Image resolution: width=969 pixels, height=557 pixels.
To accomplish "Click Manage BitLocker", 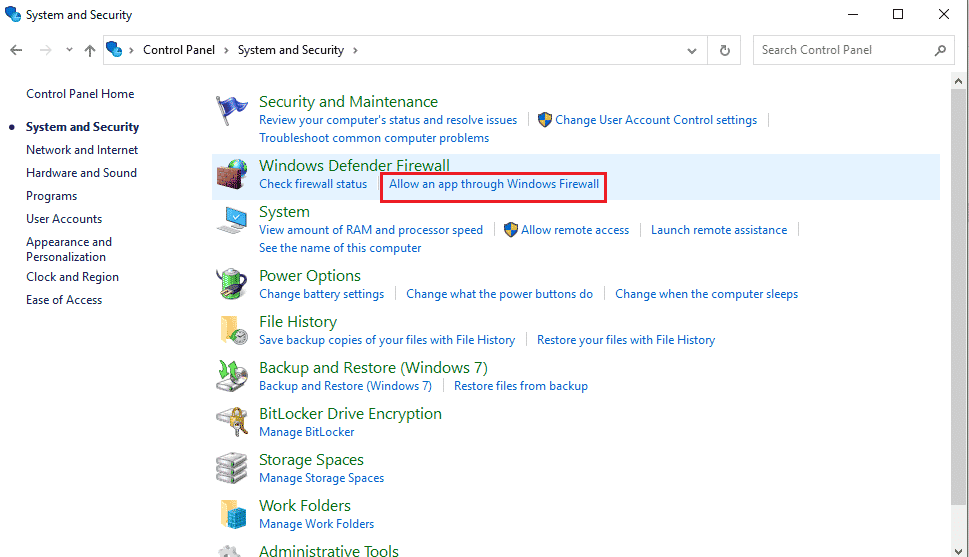I will [307, 432].
